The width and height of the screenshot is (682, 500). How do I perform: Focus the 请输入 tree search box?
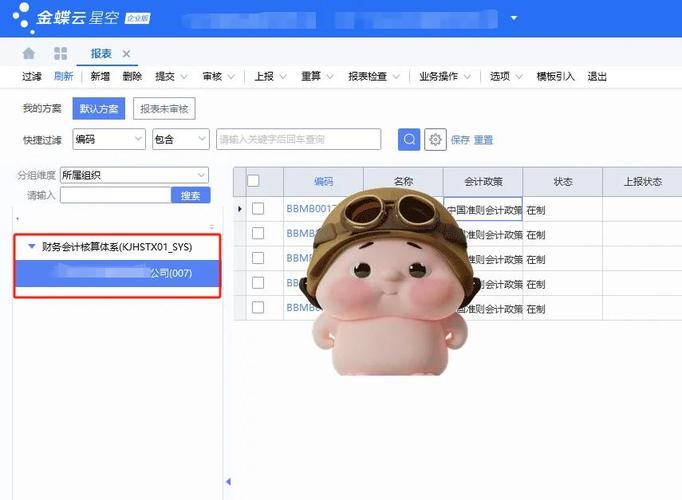click(115, 195)
